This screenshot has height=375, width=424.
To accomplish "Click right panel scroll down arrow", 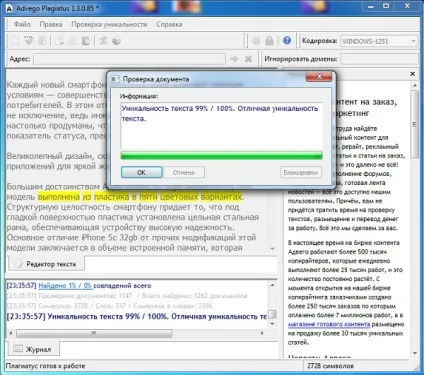I will [415, 353].
